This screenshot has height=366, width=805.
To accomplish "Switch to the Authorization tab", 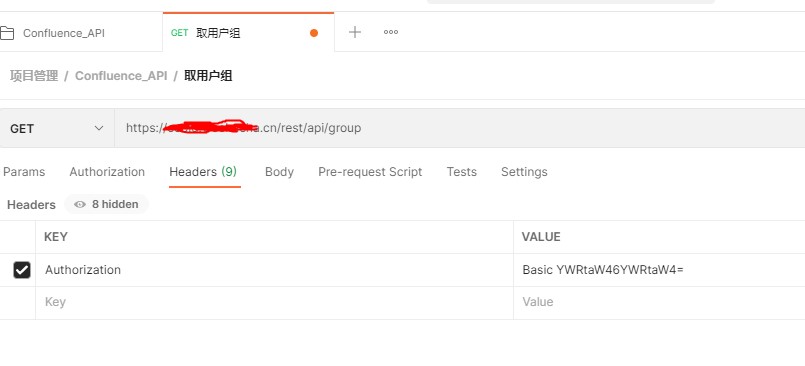I will [107, 172].
